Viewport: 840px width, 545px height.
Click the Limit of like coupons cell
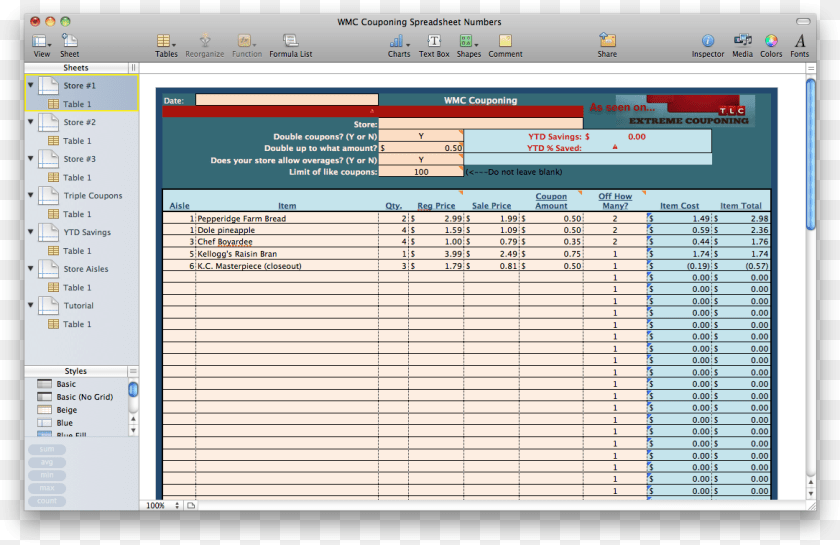[421, 171]
